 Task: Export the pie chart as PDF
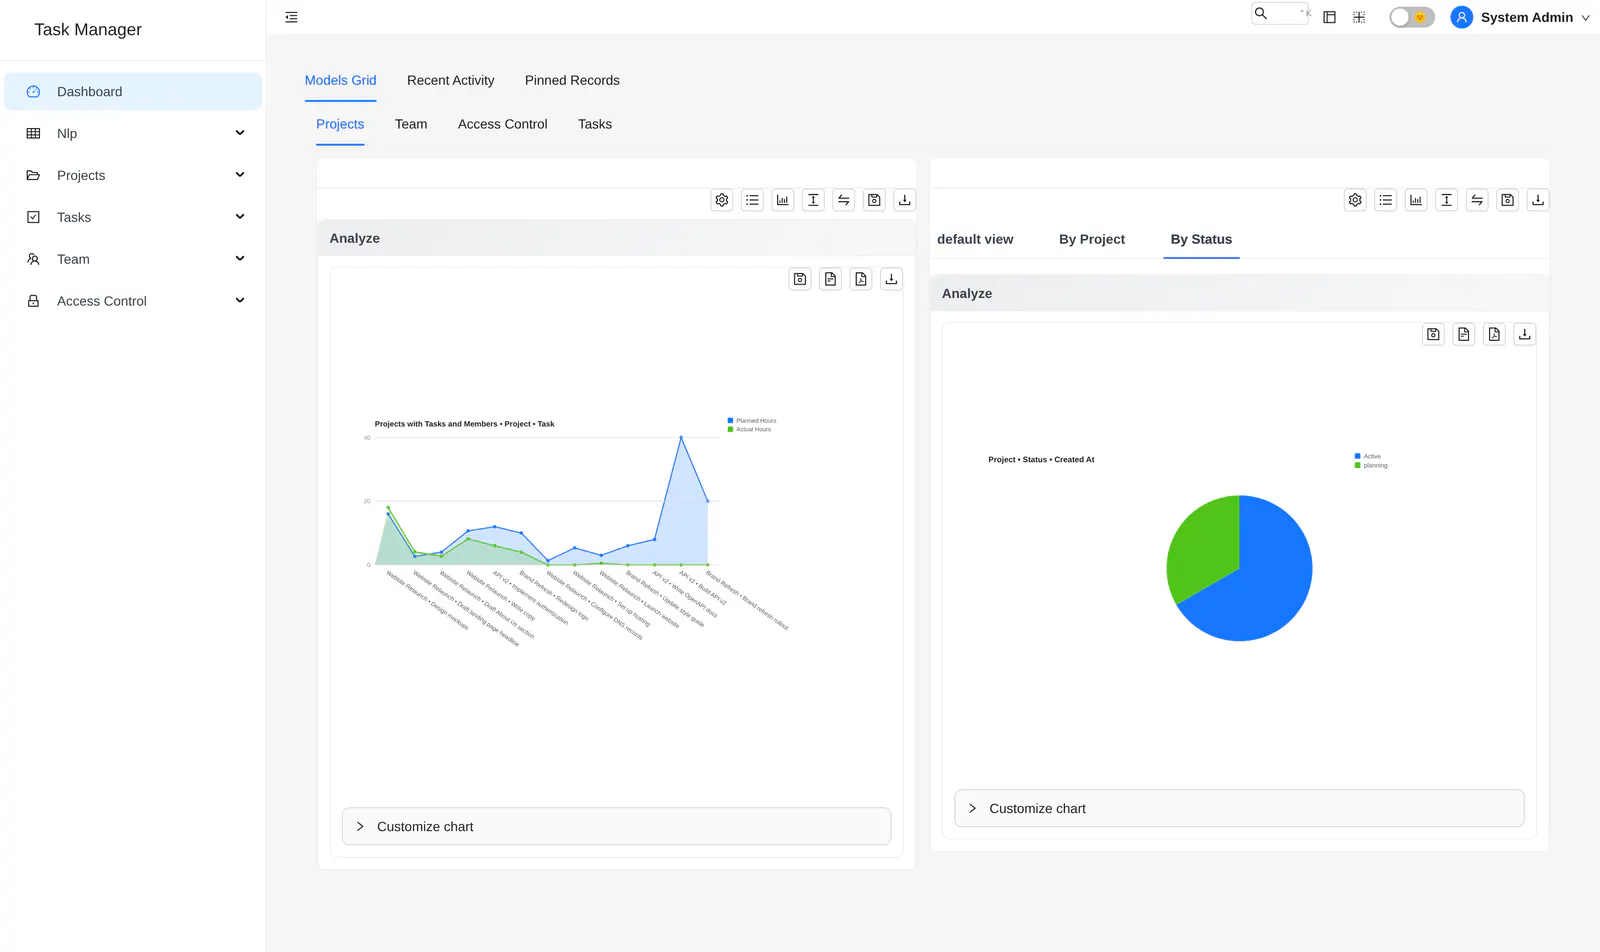[1494, 334]
